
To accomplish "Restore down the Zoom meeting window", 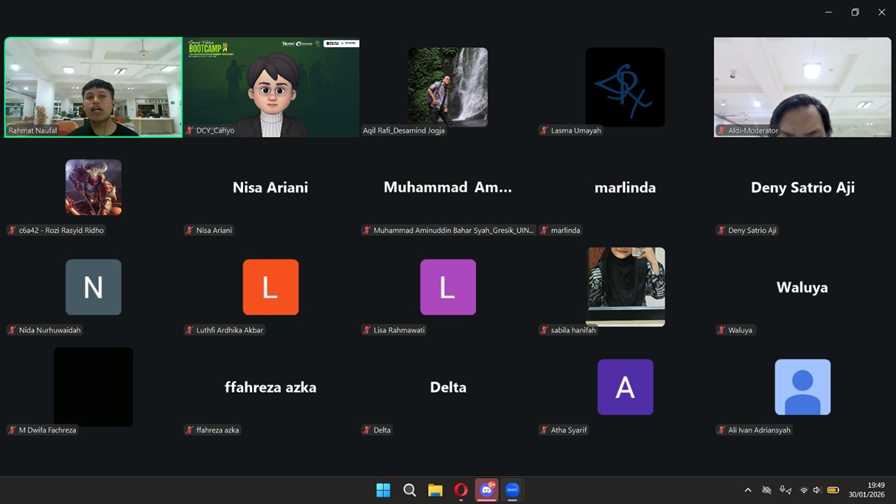I will (855, 12).
